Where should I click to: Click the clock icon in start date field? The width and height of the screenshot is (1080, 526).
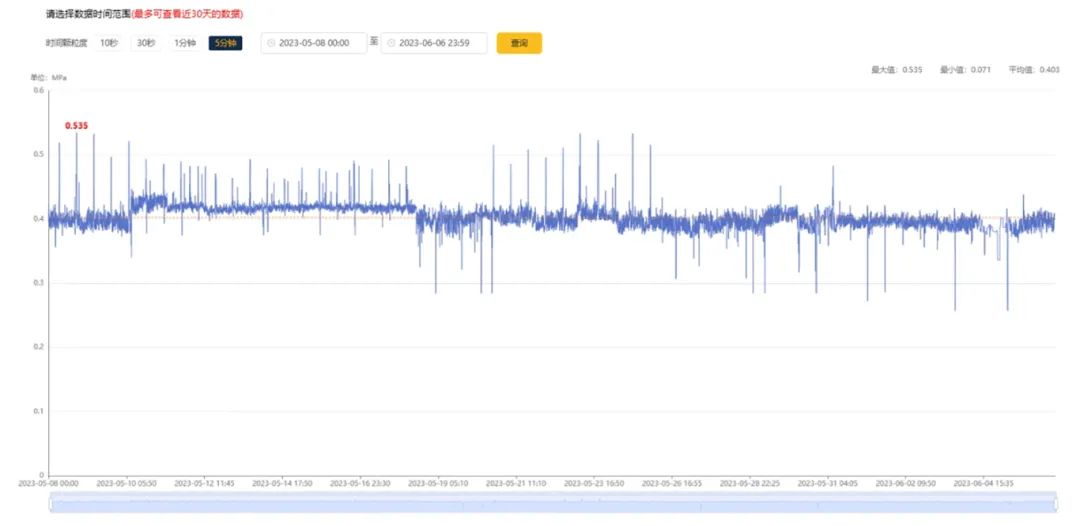pos(271,43)
